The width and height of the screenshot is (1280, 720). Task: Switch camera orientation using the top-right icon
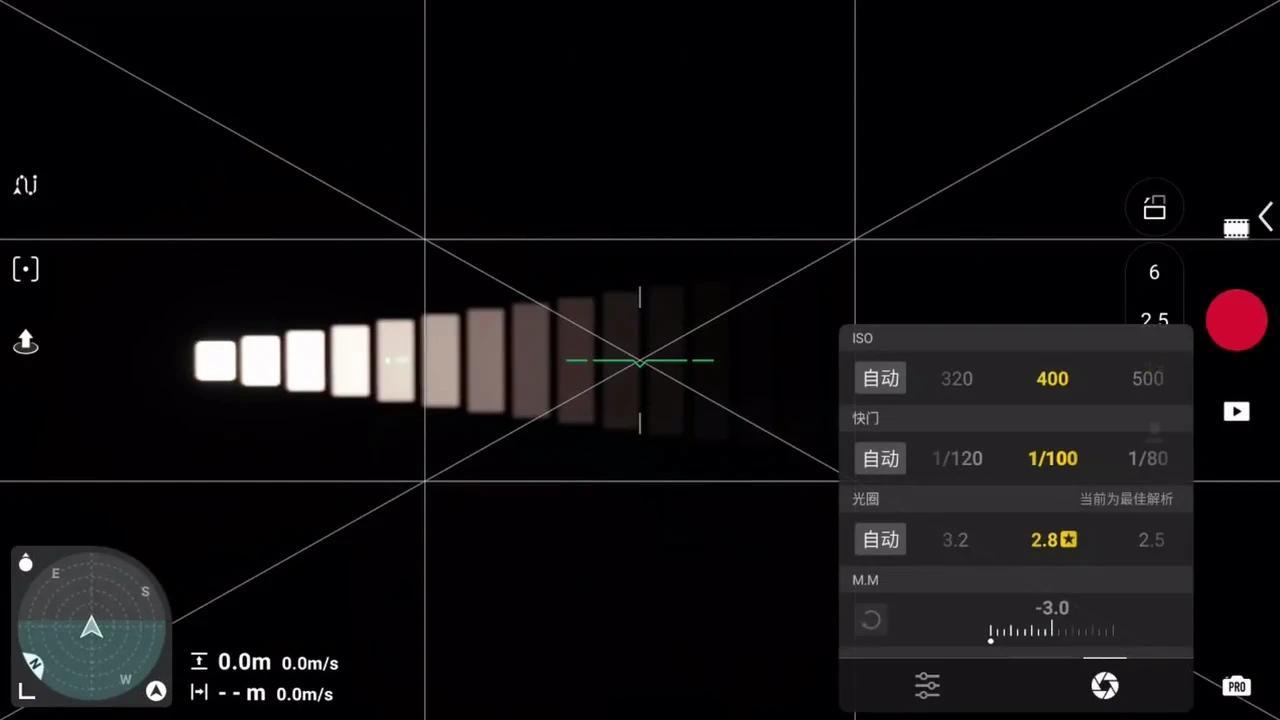1154,208
